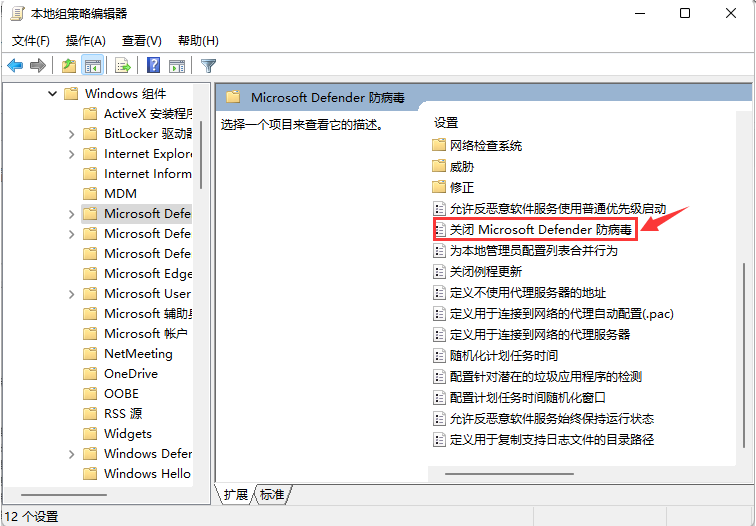Select the 关闭 Microsoft Defender 防病毒 policy
756x526 pixels.
540,230
